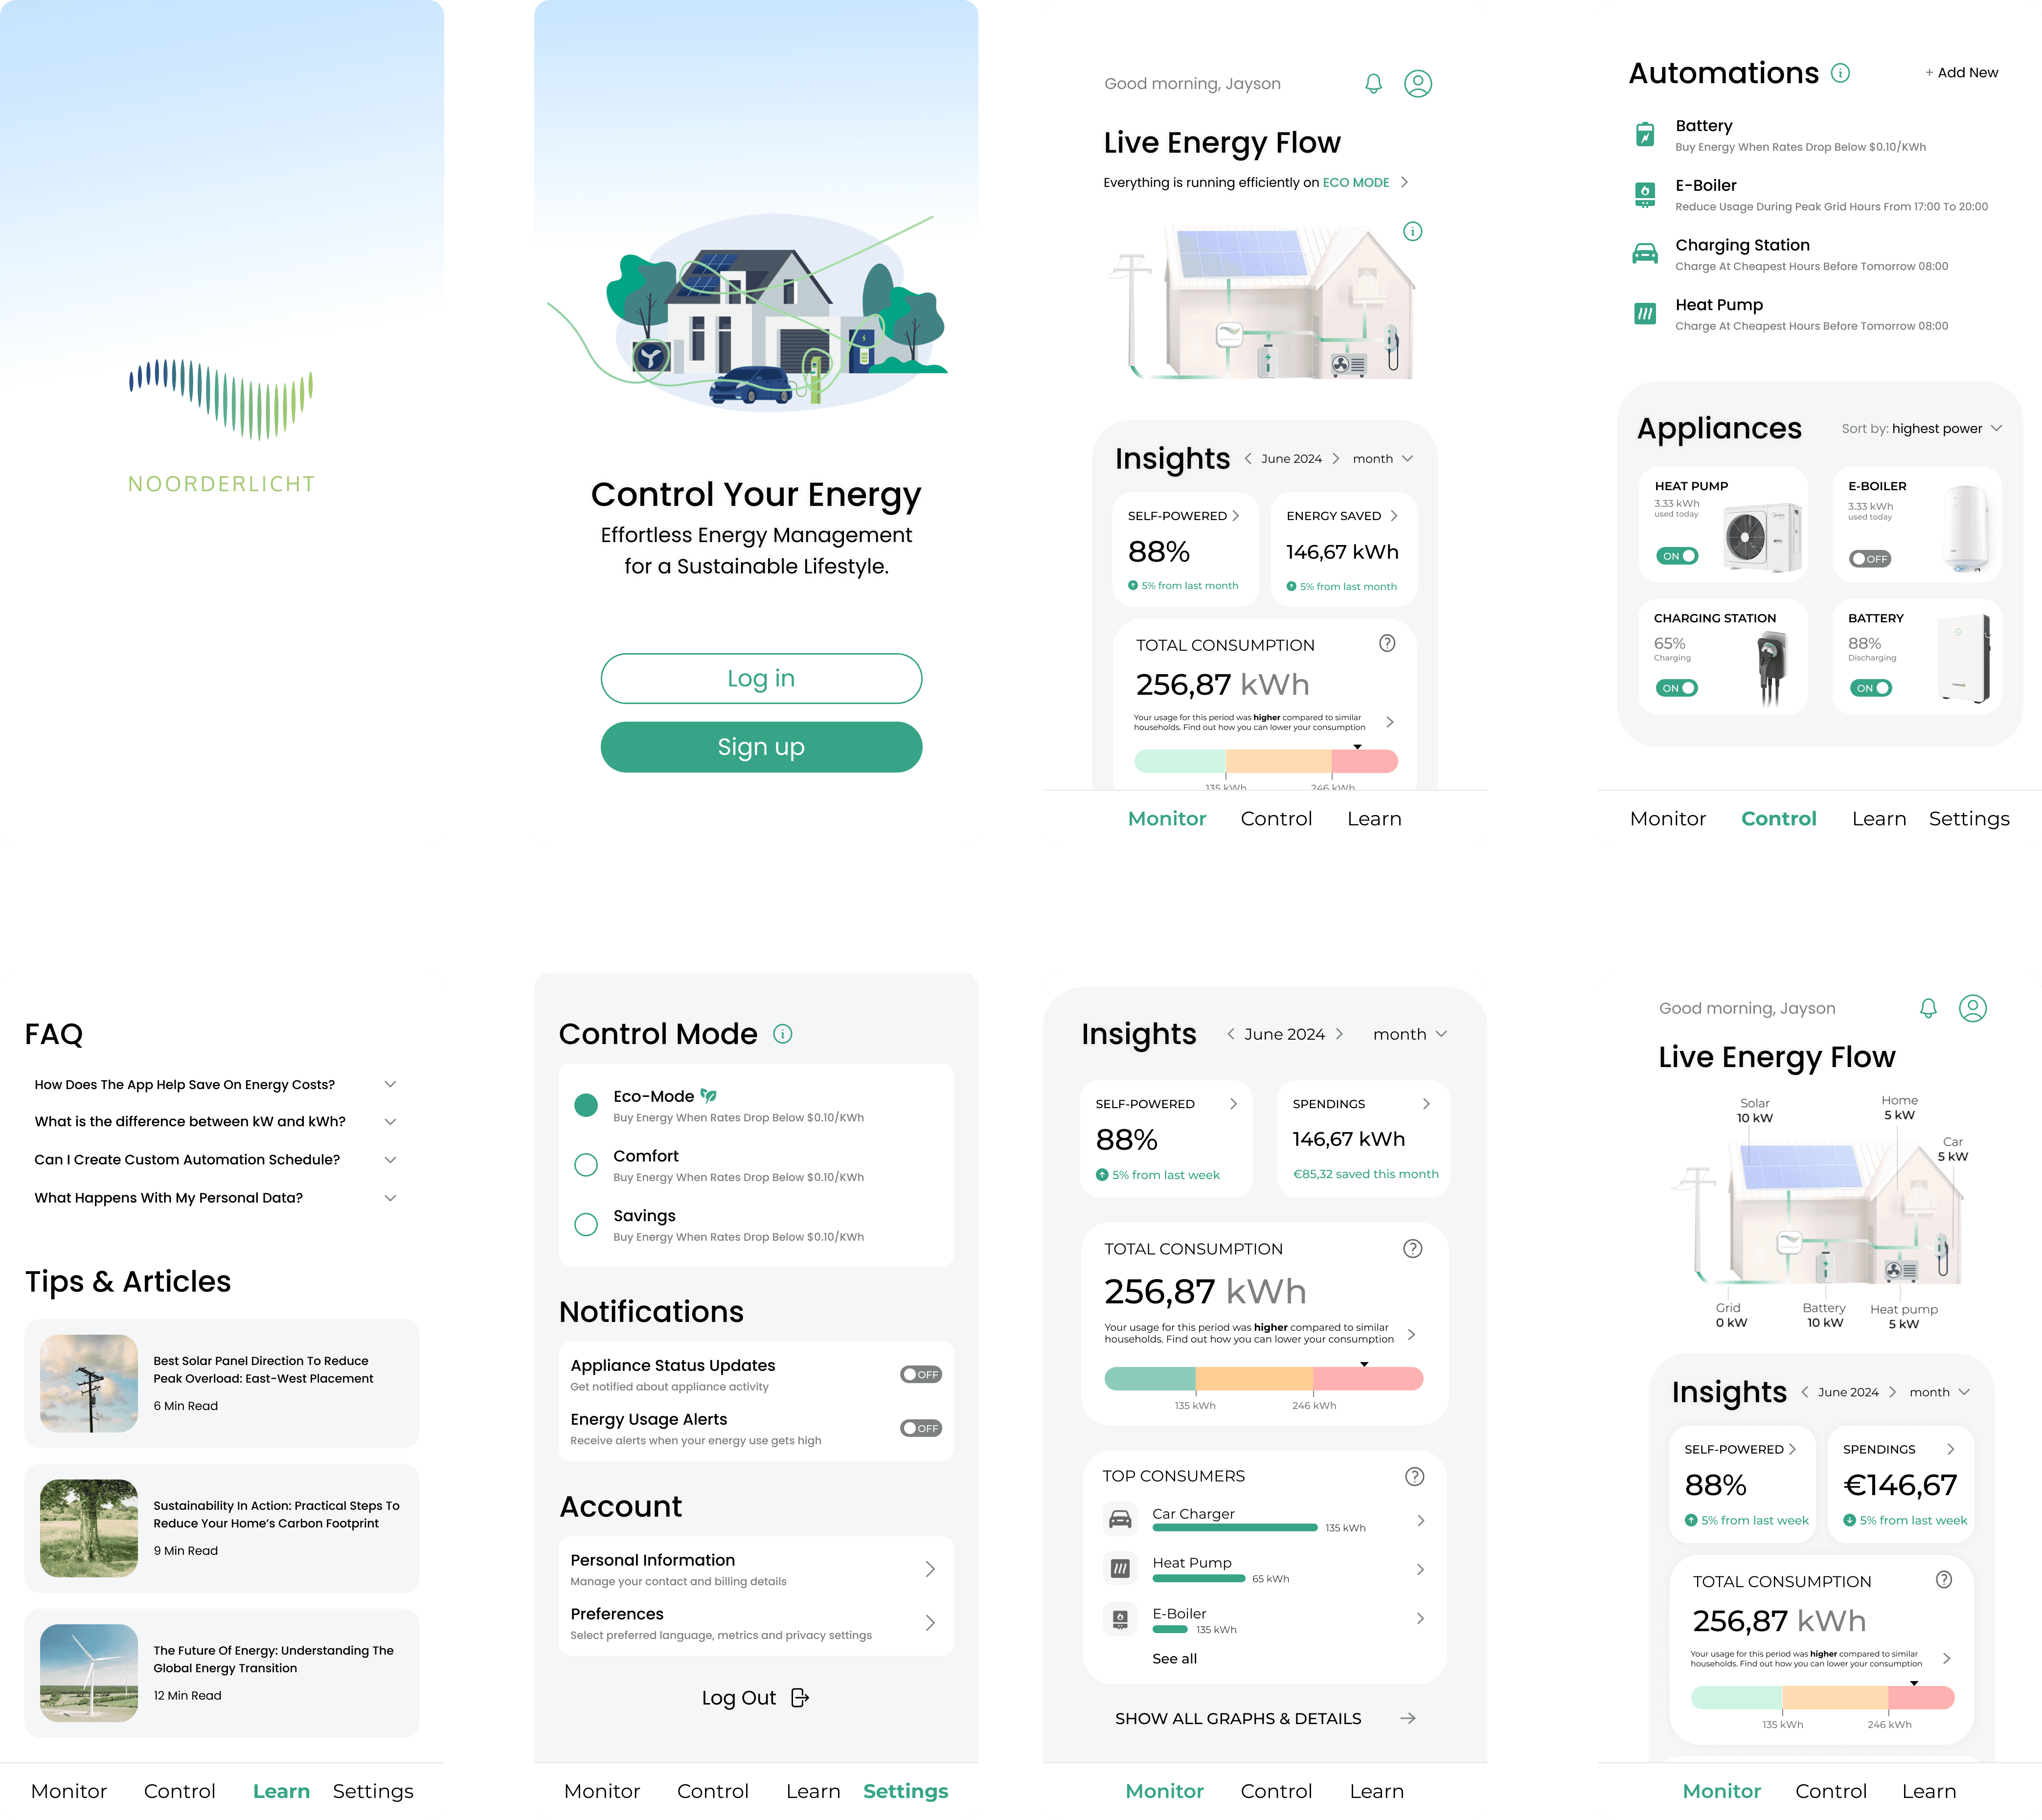Select the Comfort control mode radio button

coord(586,1165)
